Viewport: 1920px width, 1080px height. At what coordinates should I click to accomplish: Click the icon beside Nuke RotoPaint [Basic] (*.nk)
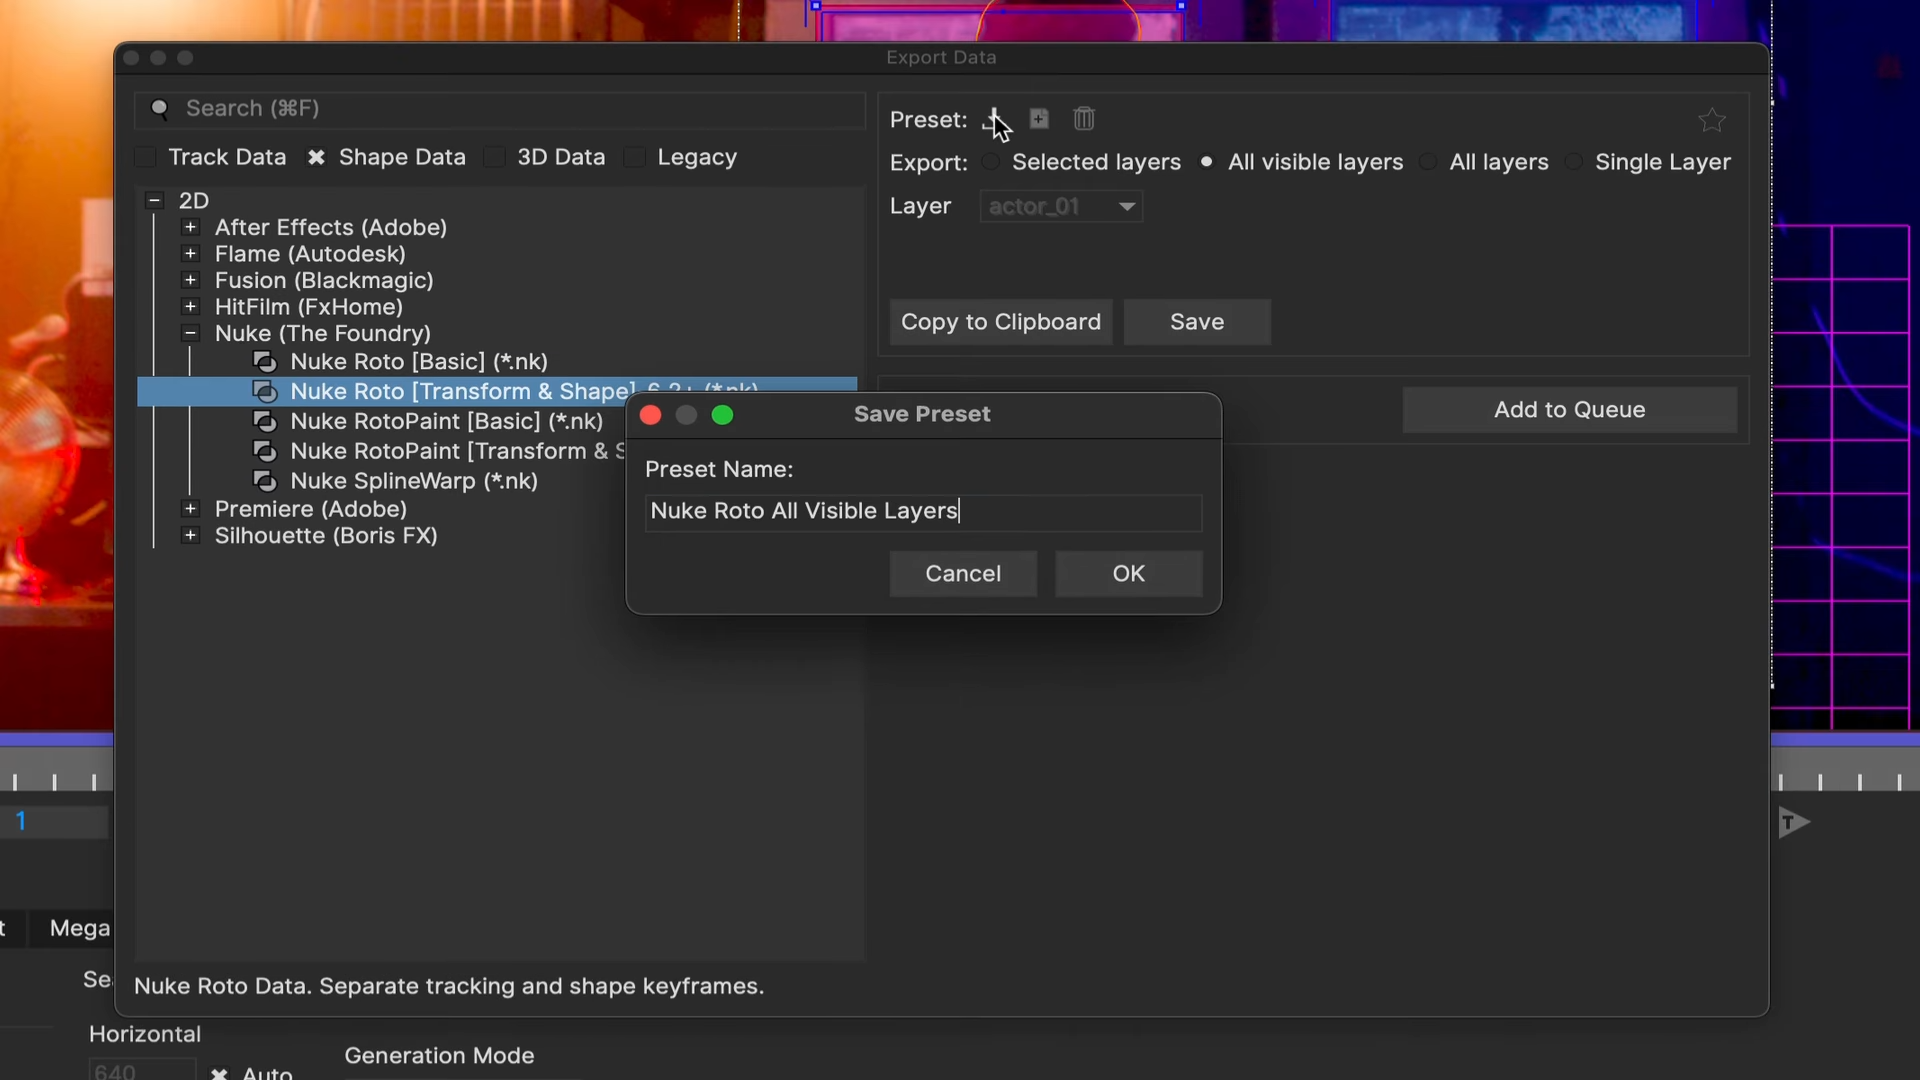[x=265, y=421]
